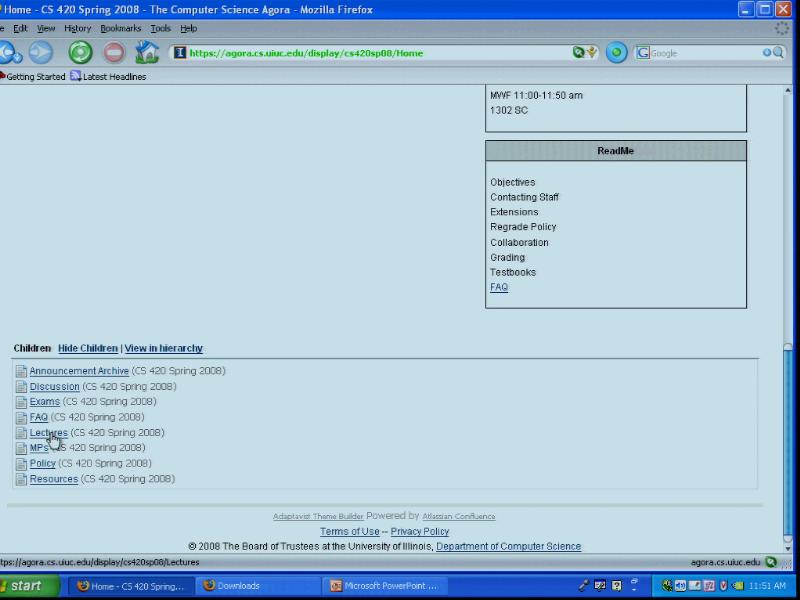Click the Latest Headlines bookmark

(113, 77)
